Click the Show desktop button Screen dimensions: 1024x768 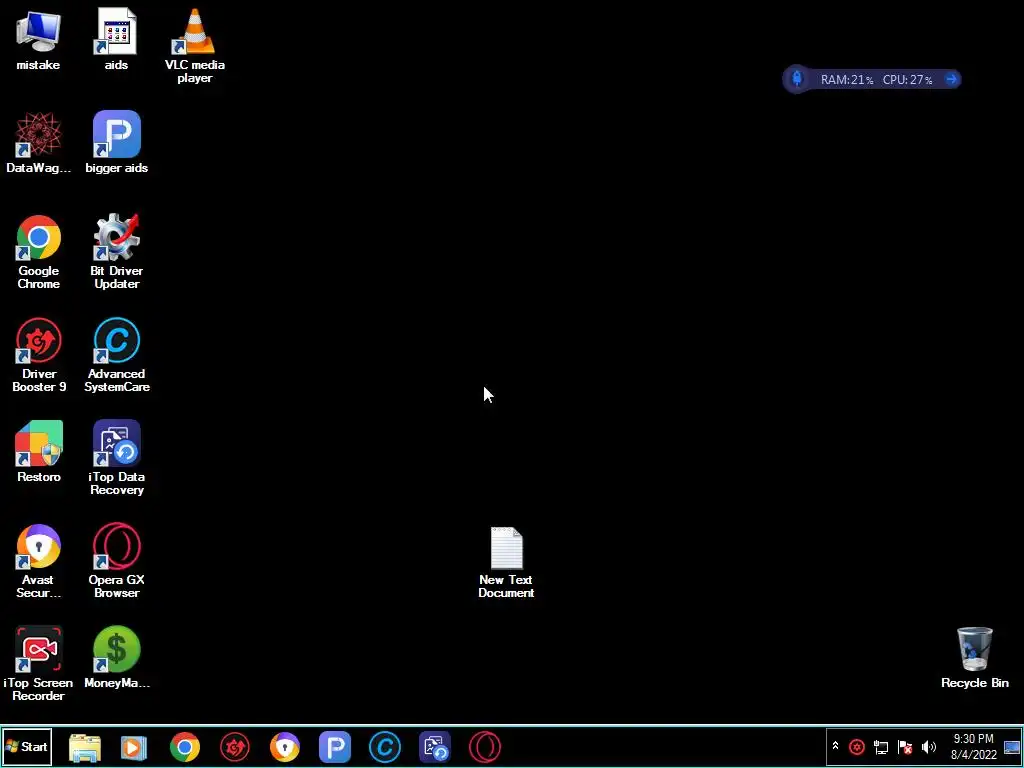1012,747
